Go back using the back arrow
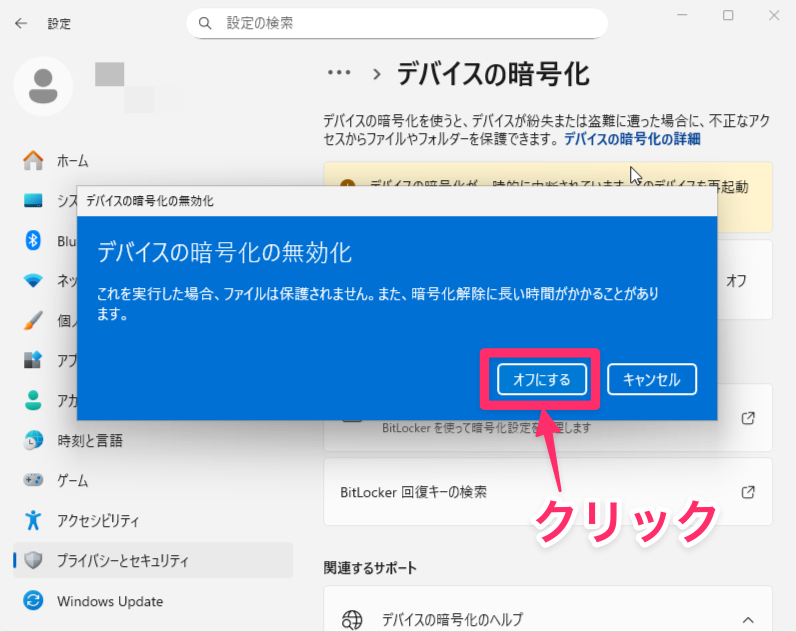The height and width of the screenshot is (632, 796). click(x=21, y=22)
